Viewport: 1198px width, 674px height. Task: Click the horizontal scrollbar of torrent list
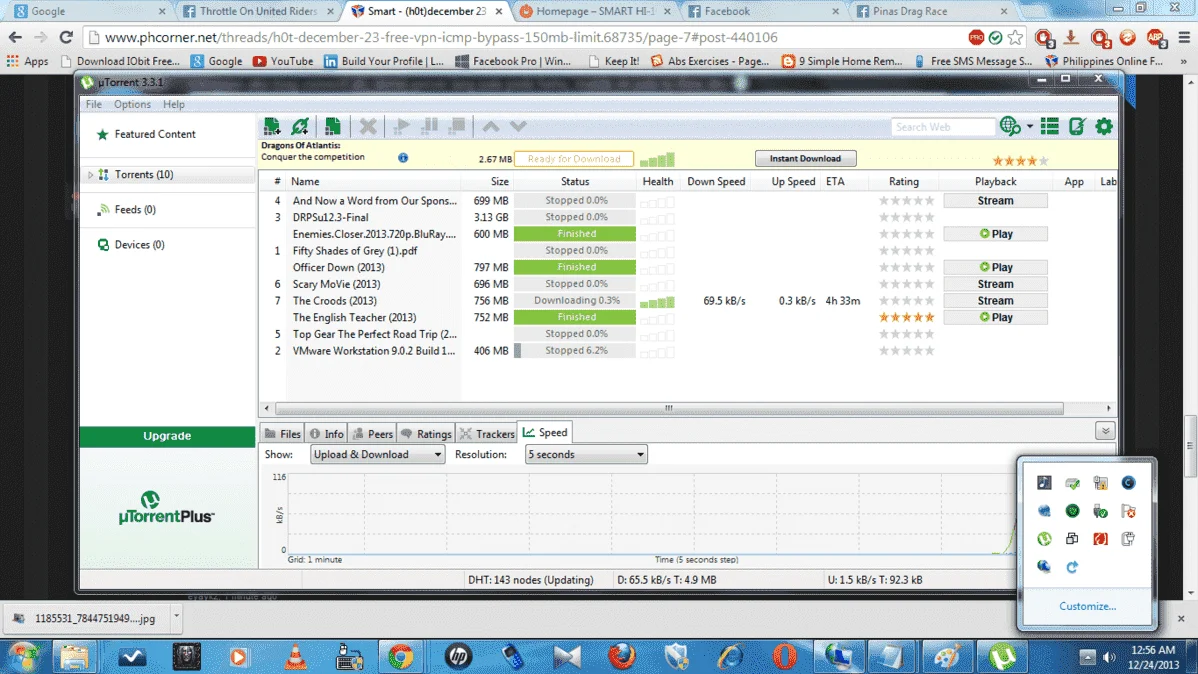coord(669,408)
